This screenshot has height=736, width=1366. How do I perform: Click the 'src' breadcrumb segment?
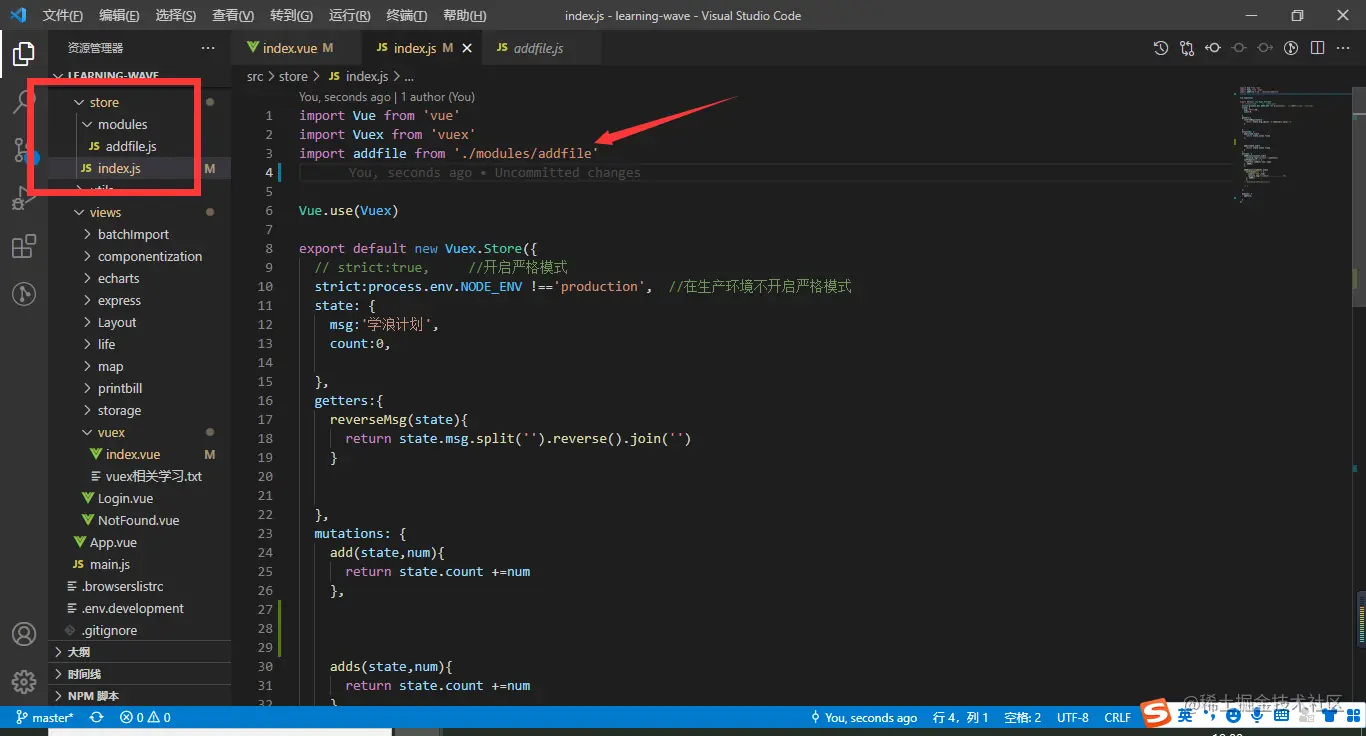(x=255, y=76)
